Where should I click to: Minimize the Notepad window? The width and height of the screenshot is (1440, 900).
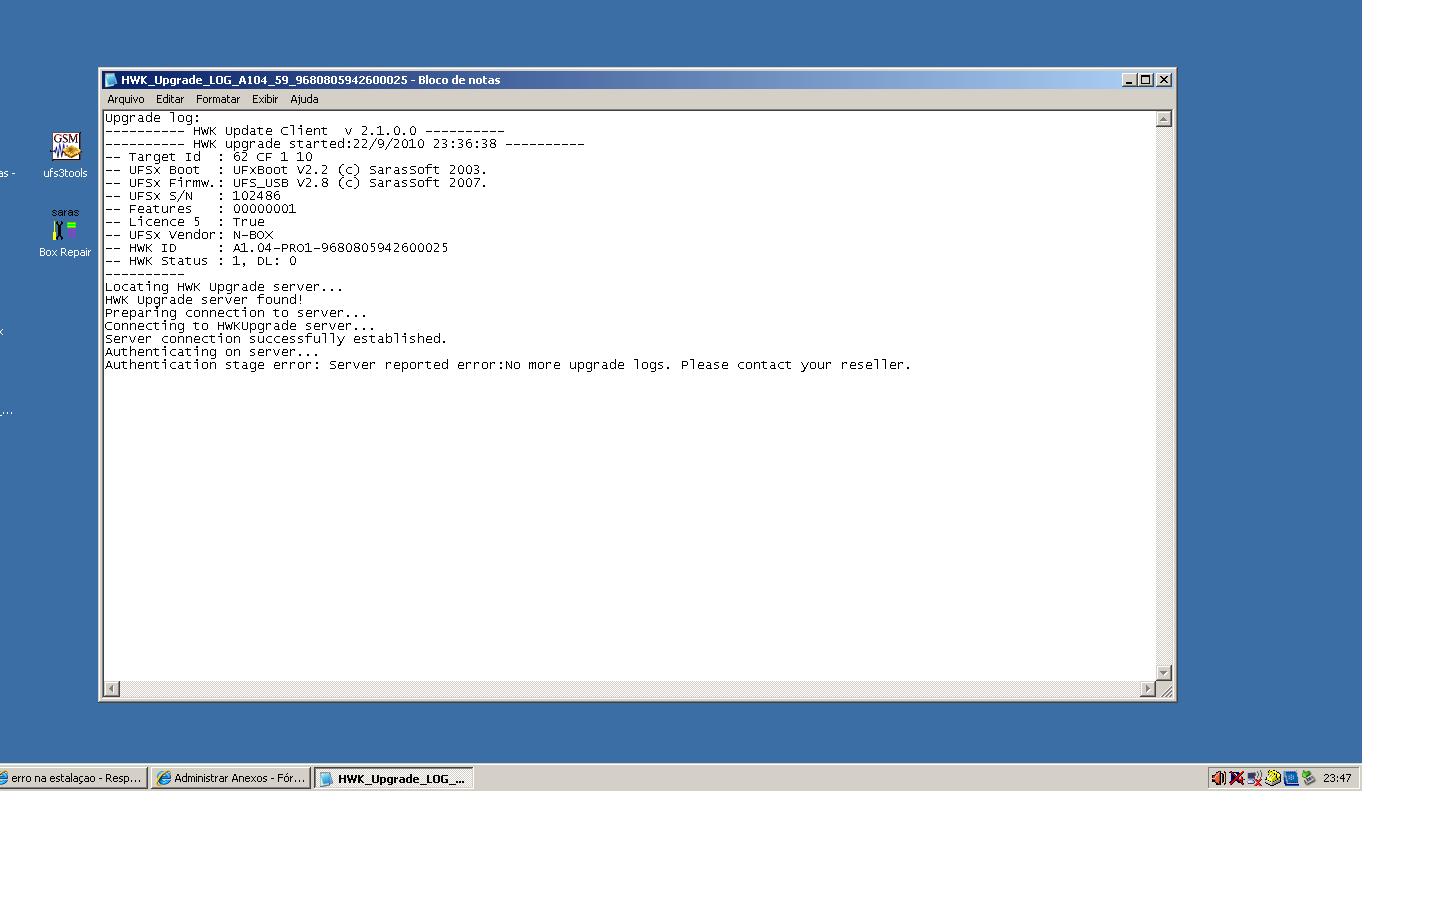coord(1129,80)
